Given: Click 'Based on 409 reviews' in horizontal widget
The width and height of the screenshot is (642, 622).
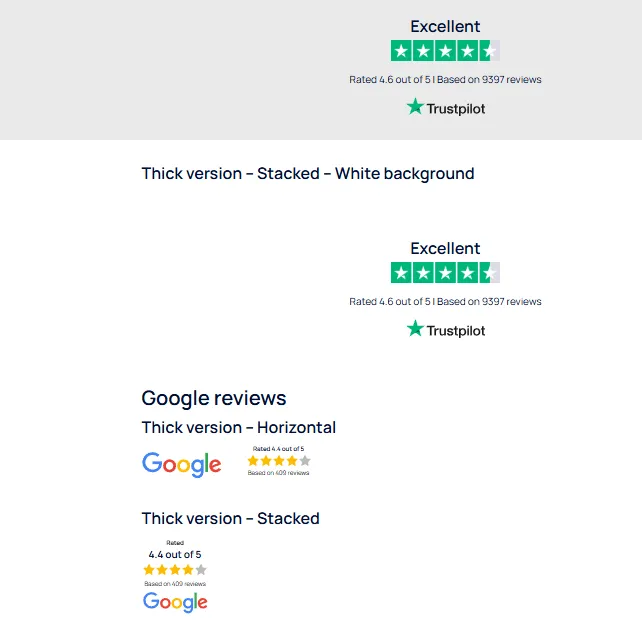Looking at the screenshot, I should [x=278, y=473].
